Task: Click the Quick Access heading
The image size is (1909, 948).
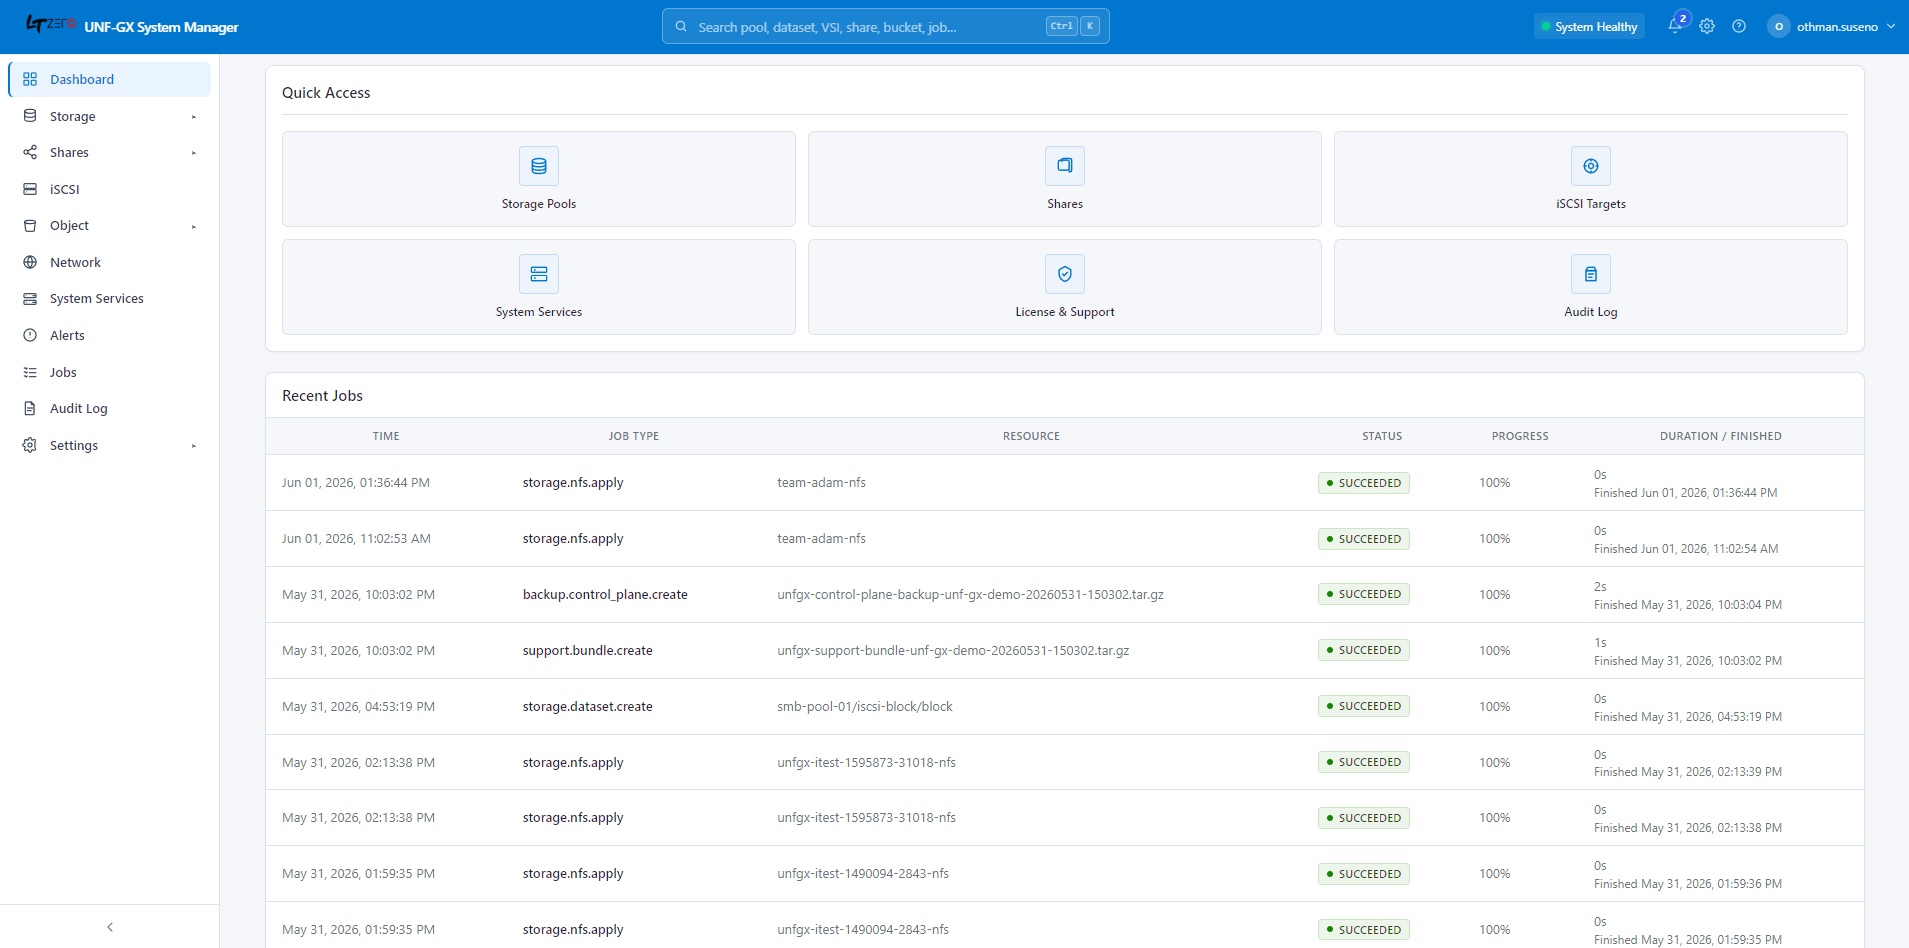Action: [x=326, y=93]
